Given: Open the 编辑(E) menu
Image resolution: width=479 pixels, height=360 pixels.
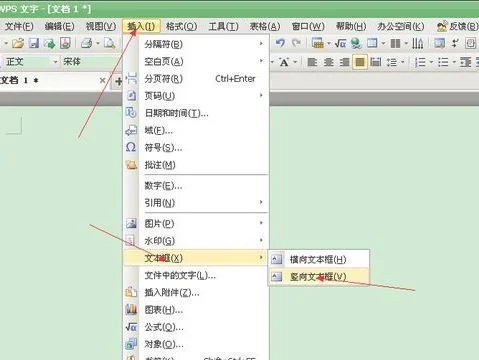Looking at the screenshot, I should click(x=60, y=26).
